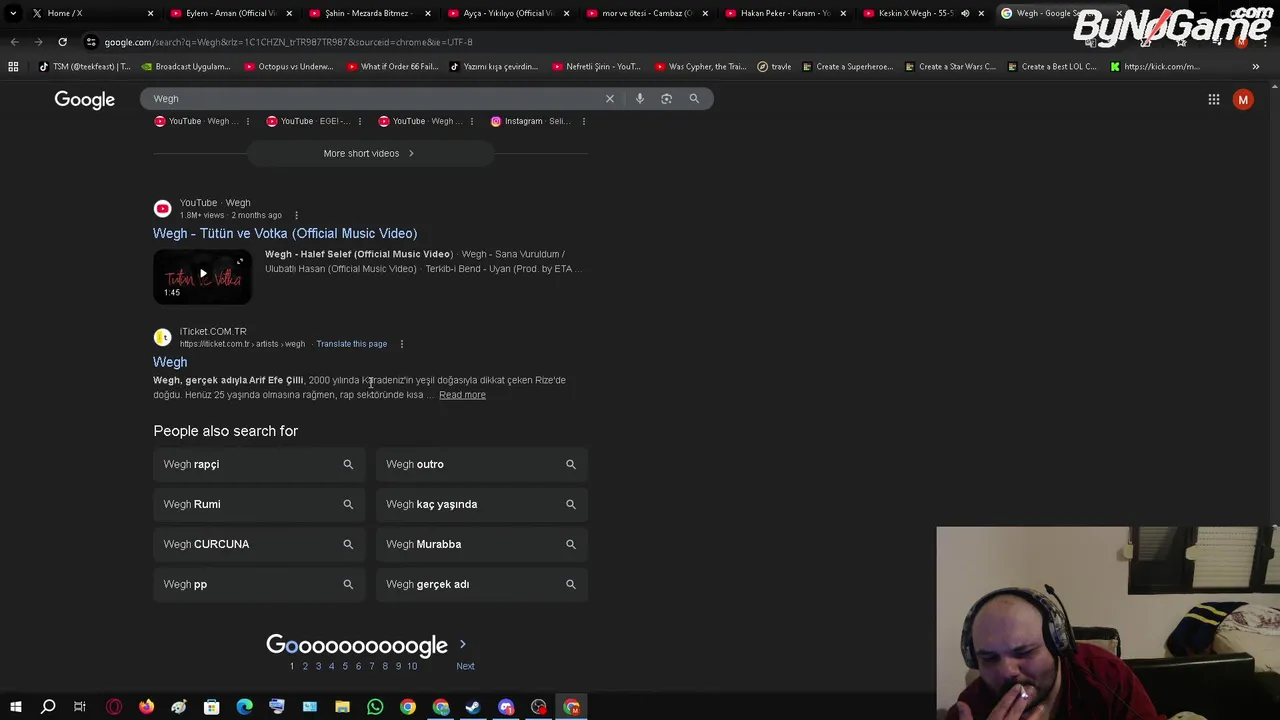1280x720 pixels.
Task: Search for Wegh pp
Action: 260,584
